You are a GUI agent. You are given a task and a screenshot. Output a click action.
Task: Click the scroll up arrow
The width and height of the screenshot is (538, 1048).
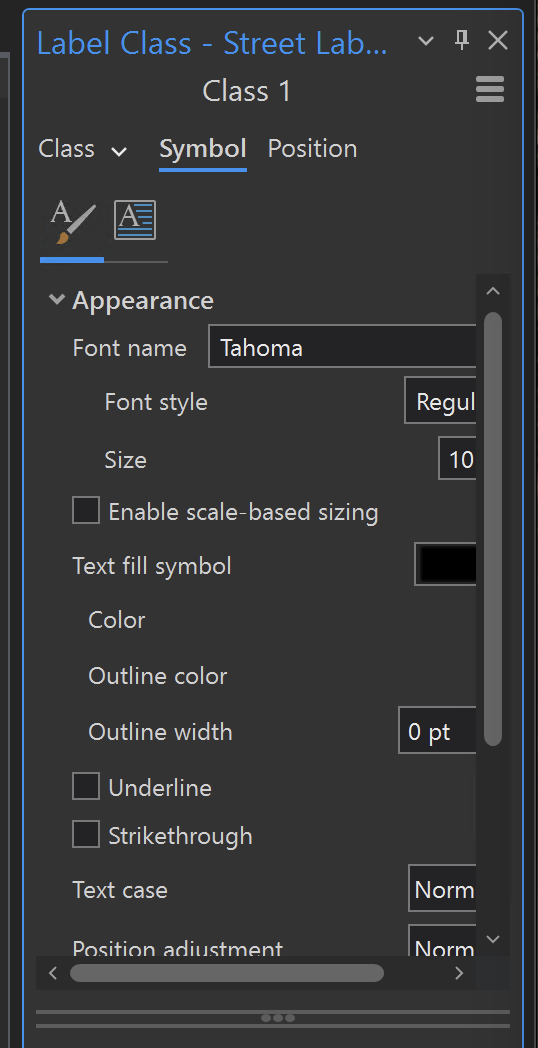point(493,291)
